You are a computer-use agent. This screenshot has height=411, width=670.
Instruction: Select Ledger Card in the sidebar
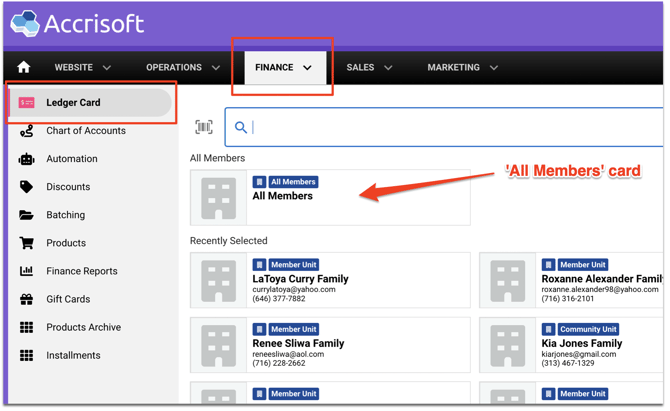(x=73, y=103)
